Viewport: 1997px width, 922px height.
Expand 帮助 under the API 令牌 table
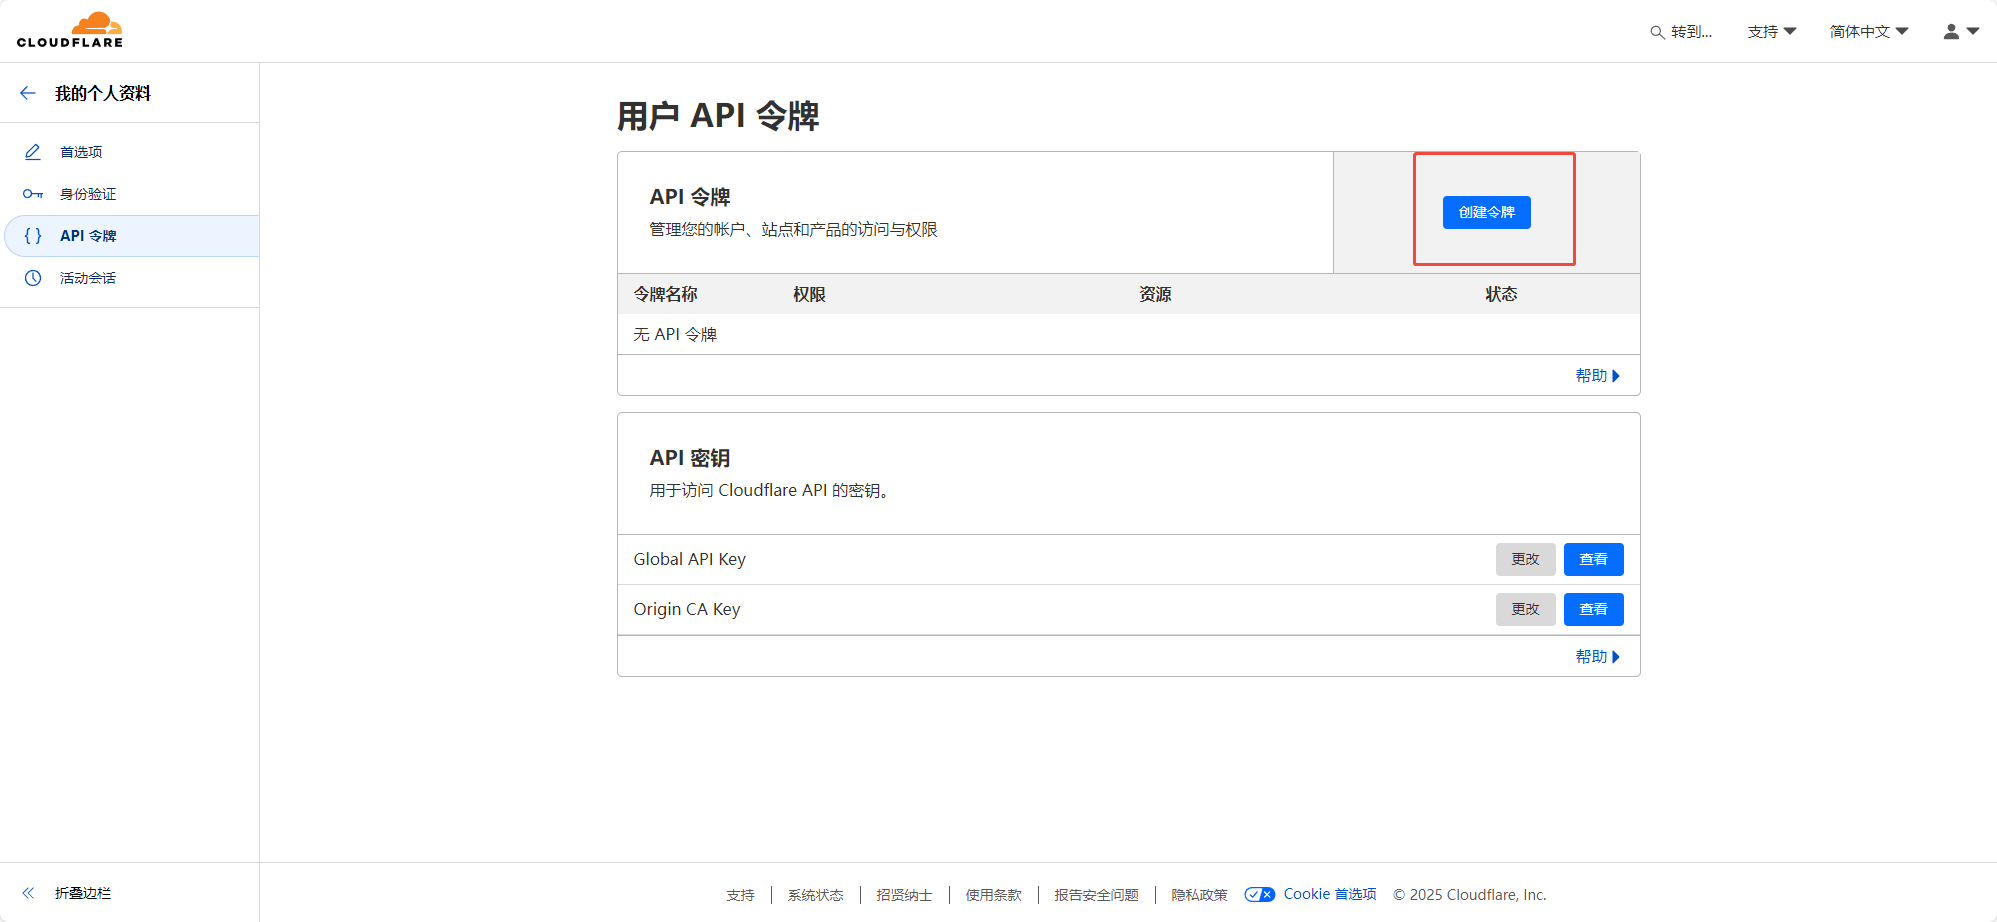1597,375
